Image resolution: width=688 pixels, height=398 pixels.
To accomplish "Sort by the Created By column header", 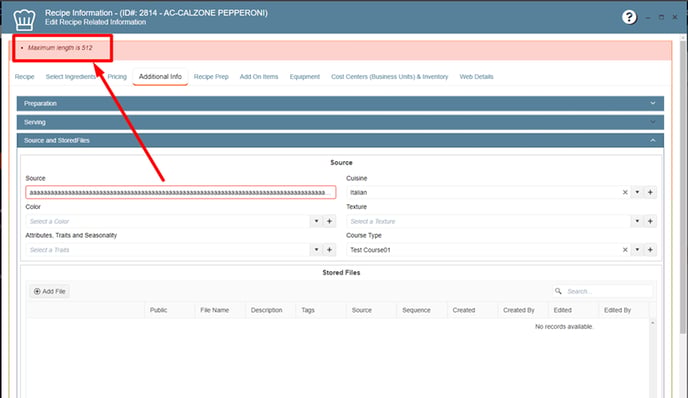I will tap(523, 310).
